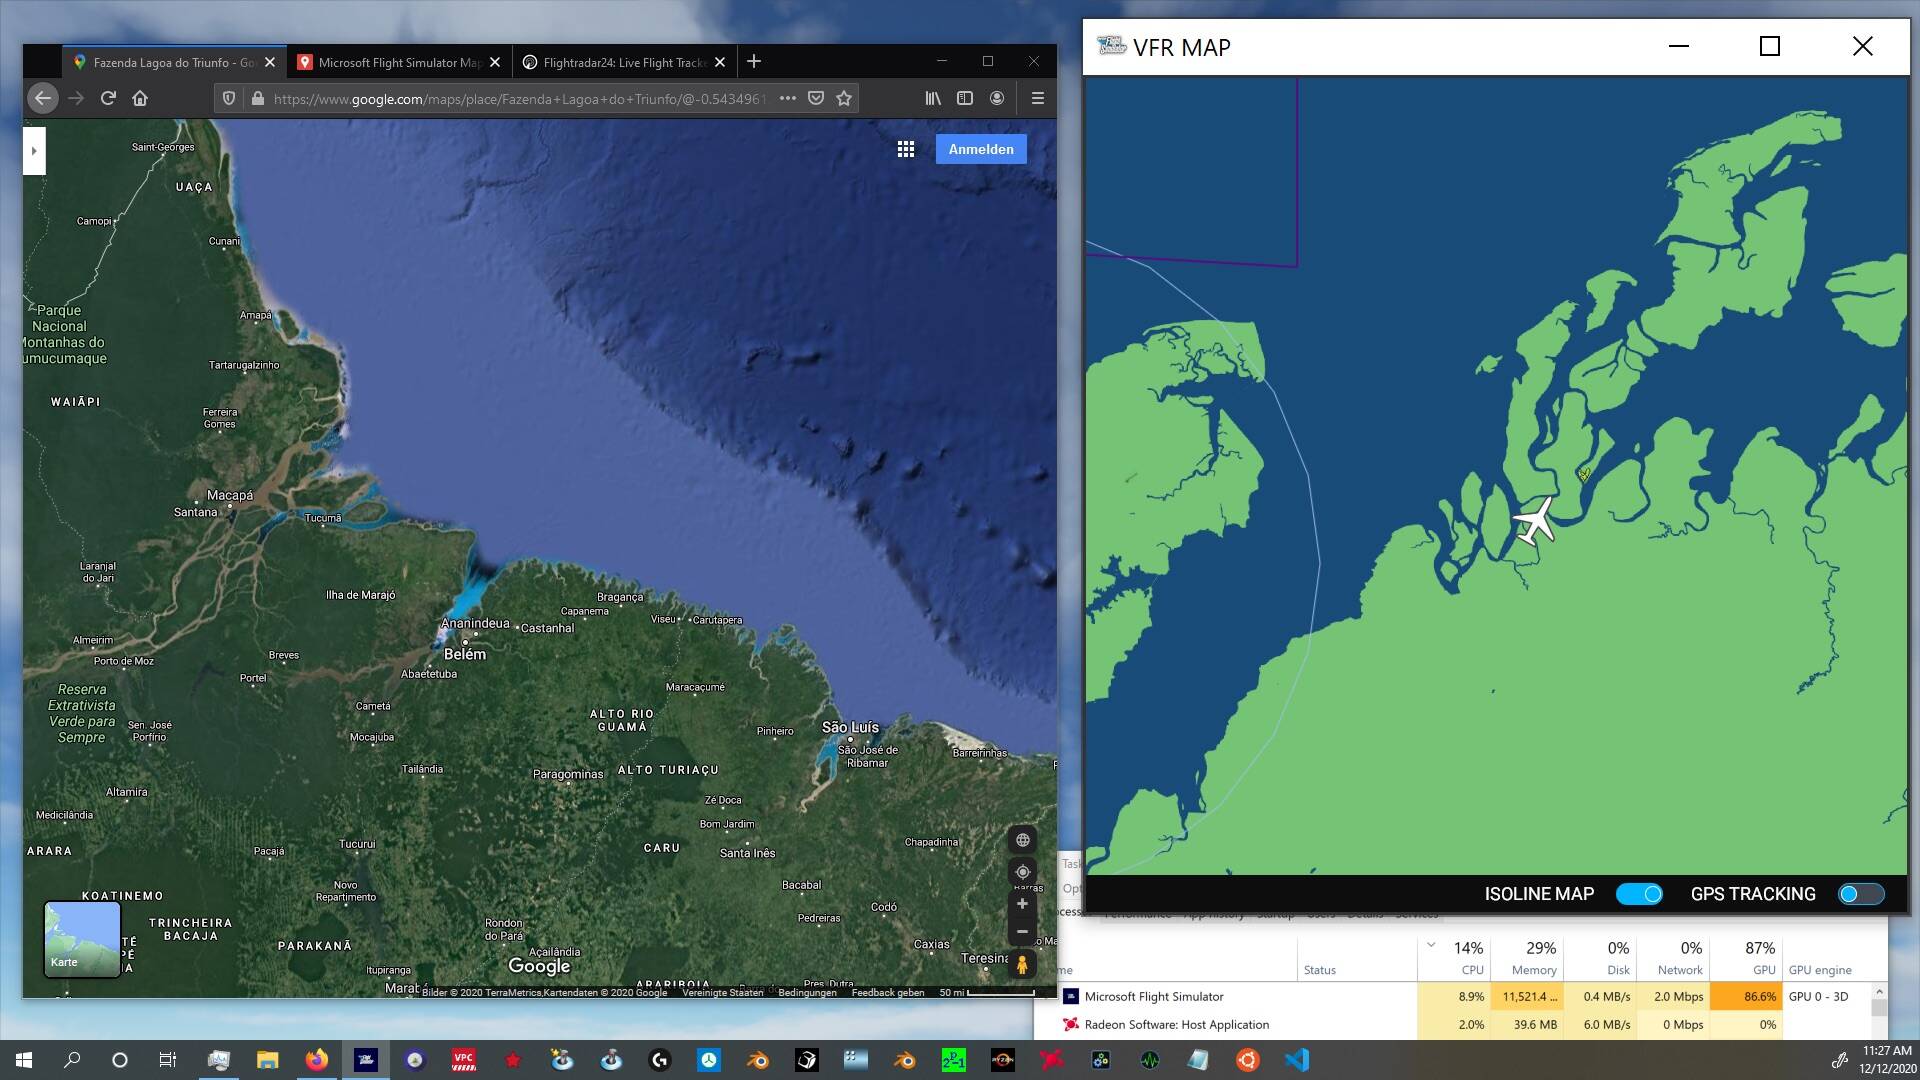The width and height of the screenshot is (1920, 1080).
Task: Open Windows search from taskbar
Action: [72, 1060]
